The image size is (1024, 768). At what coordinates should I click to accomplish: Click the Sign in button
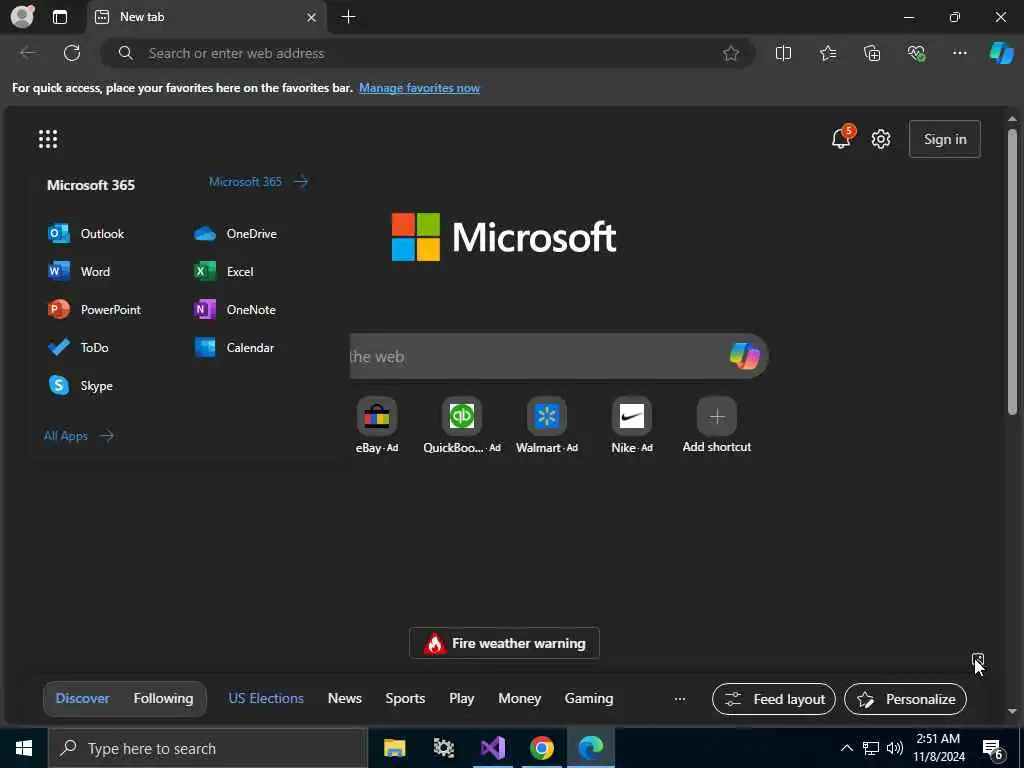(945, 139)
